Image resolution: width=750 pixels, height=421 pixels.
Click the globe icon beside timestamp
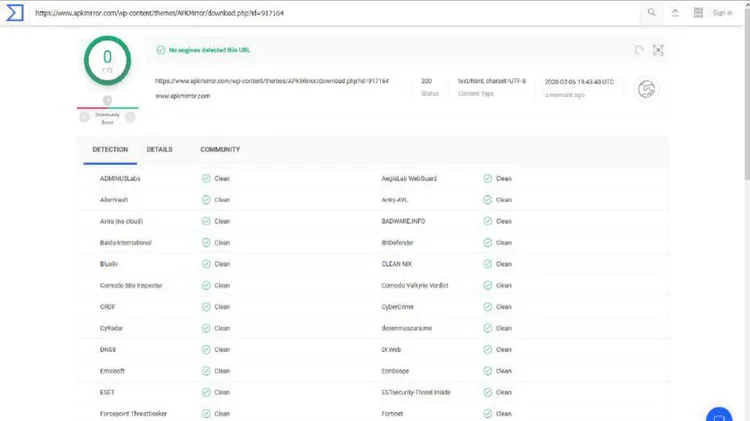click(646, 89)
